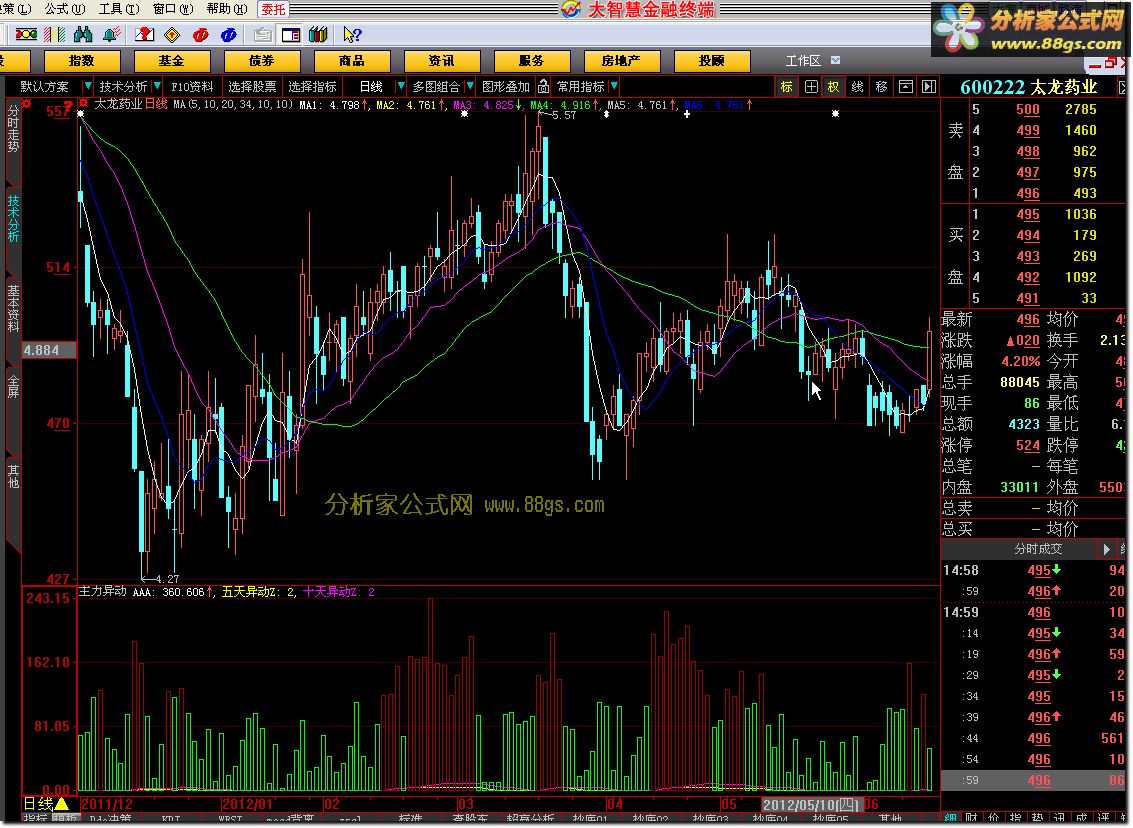Image resolution: width=1133 pixels, height=828 pixels.
Task: Switch to the 技术分析 side tab
Action: [x=13, y=217]
